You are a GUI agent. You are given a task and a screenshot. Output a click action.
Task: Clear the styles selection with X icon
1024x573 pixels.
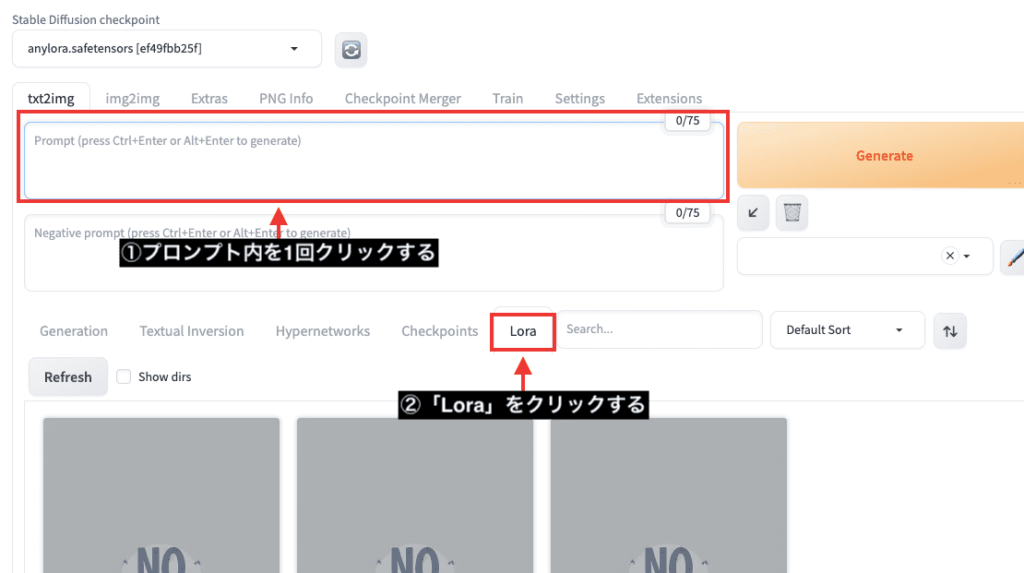pos(950,255)
